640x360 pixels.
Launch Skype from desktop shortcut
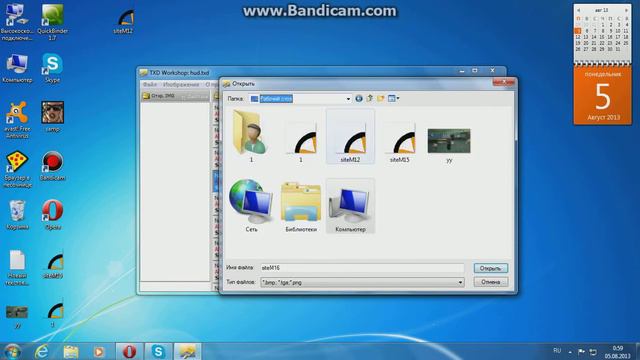pos(52,68)
